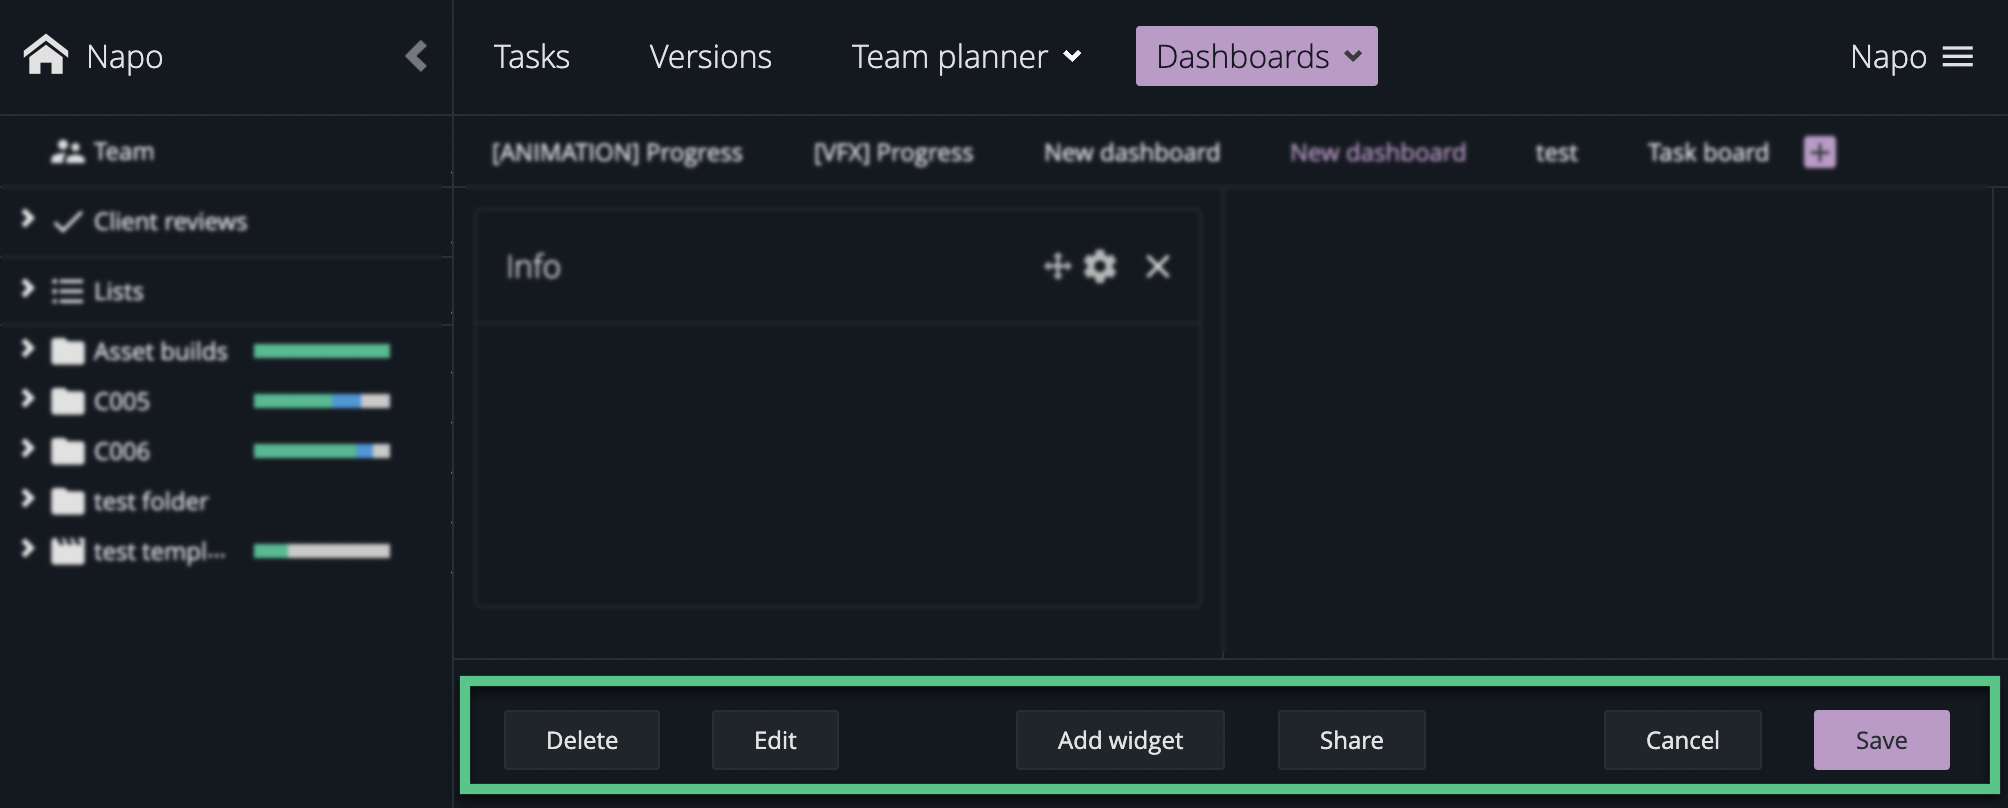Click the Edit button
Viewport: 2008px width, 808px height.
[x=775, y=740]
